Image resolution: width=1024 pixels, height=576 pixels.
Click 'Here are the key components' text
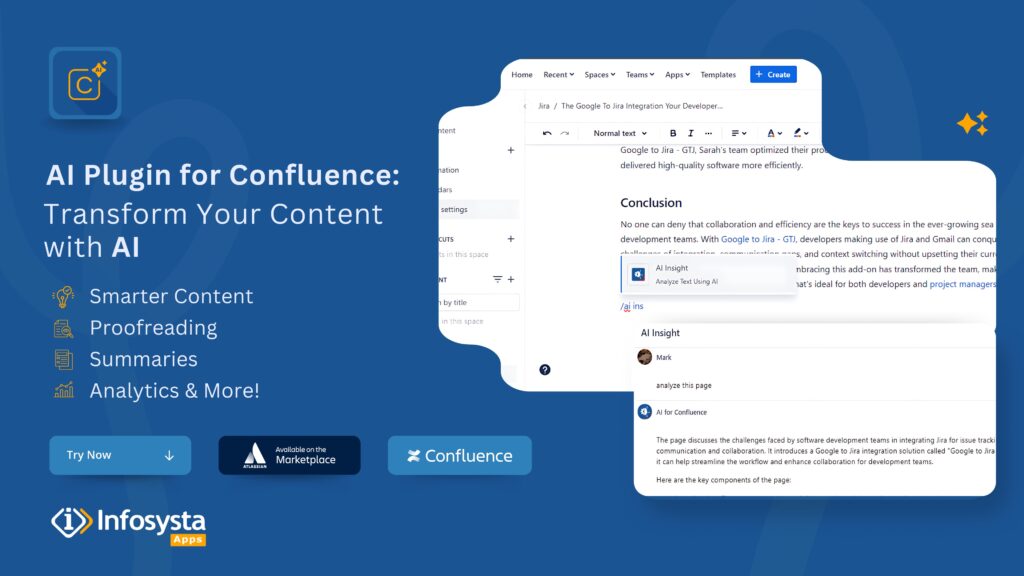point(724,480)
